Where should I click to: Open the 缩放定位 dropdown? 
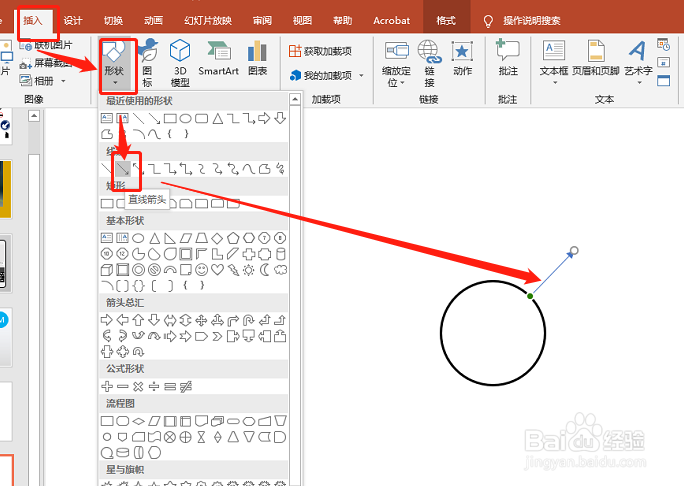[396, 64]
